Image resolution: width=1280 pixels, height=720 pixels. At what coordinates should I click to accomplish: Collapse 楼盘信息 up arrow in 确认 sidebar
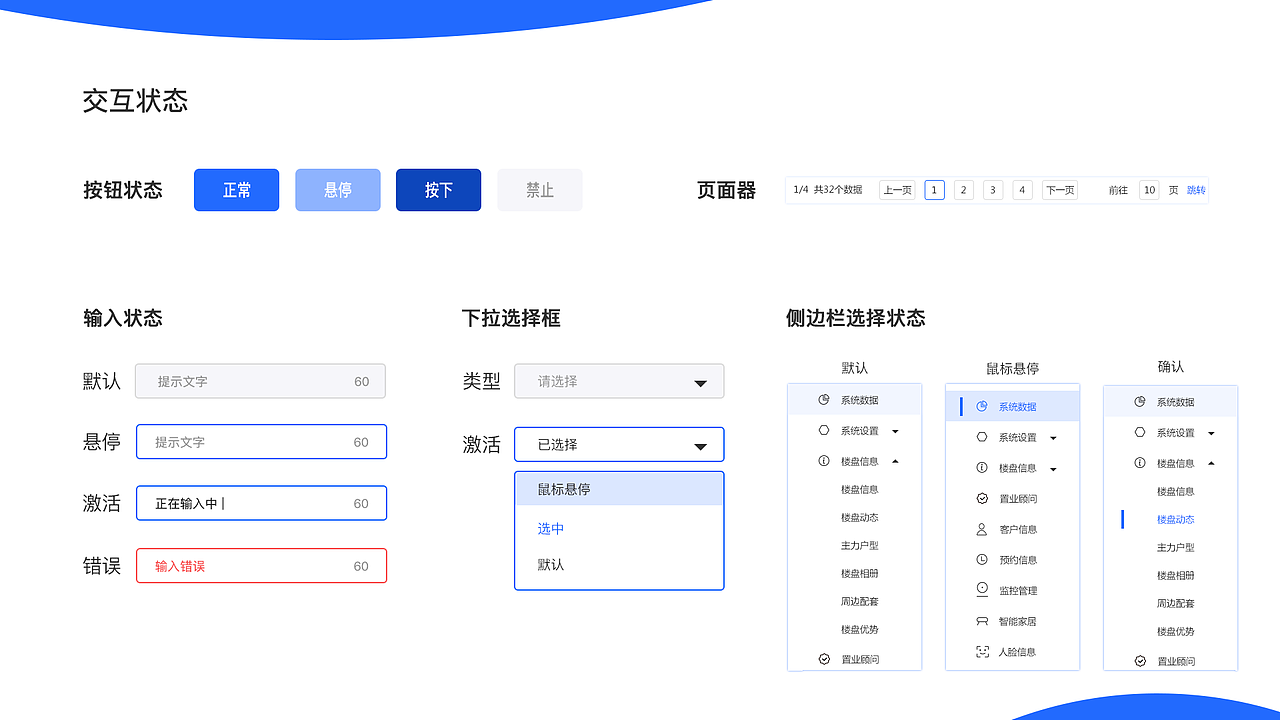pos(1211,463)
